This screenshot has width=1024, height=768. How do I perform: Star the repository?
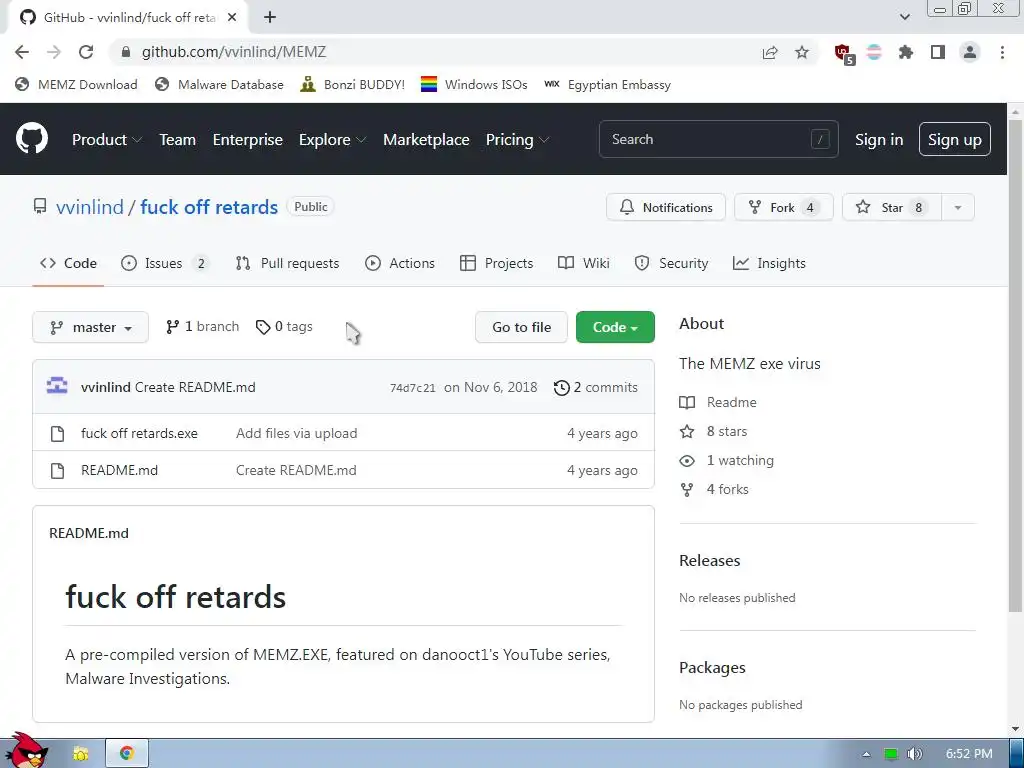click(892, 208)
